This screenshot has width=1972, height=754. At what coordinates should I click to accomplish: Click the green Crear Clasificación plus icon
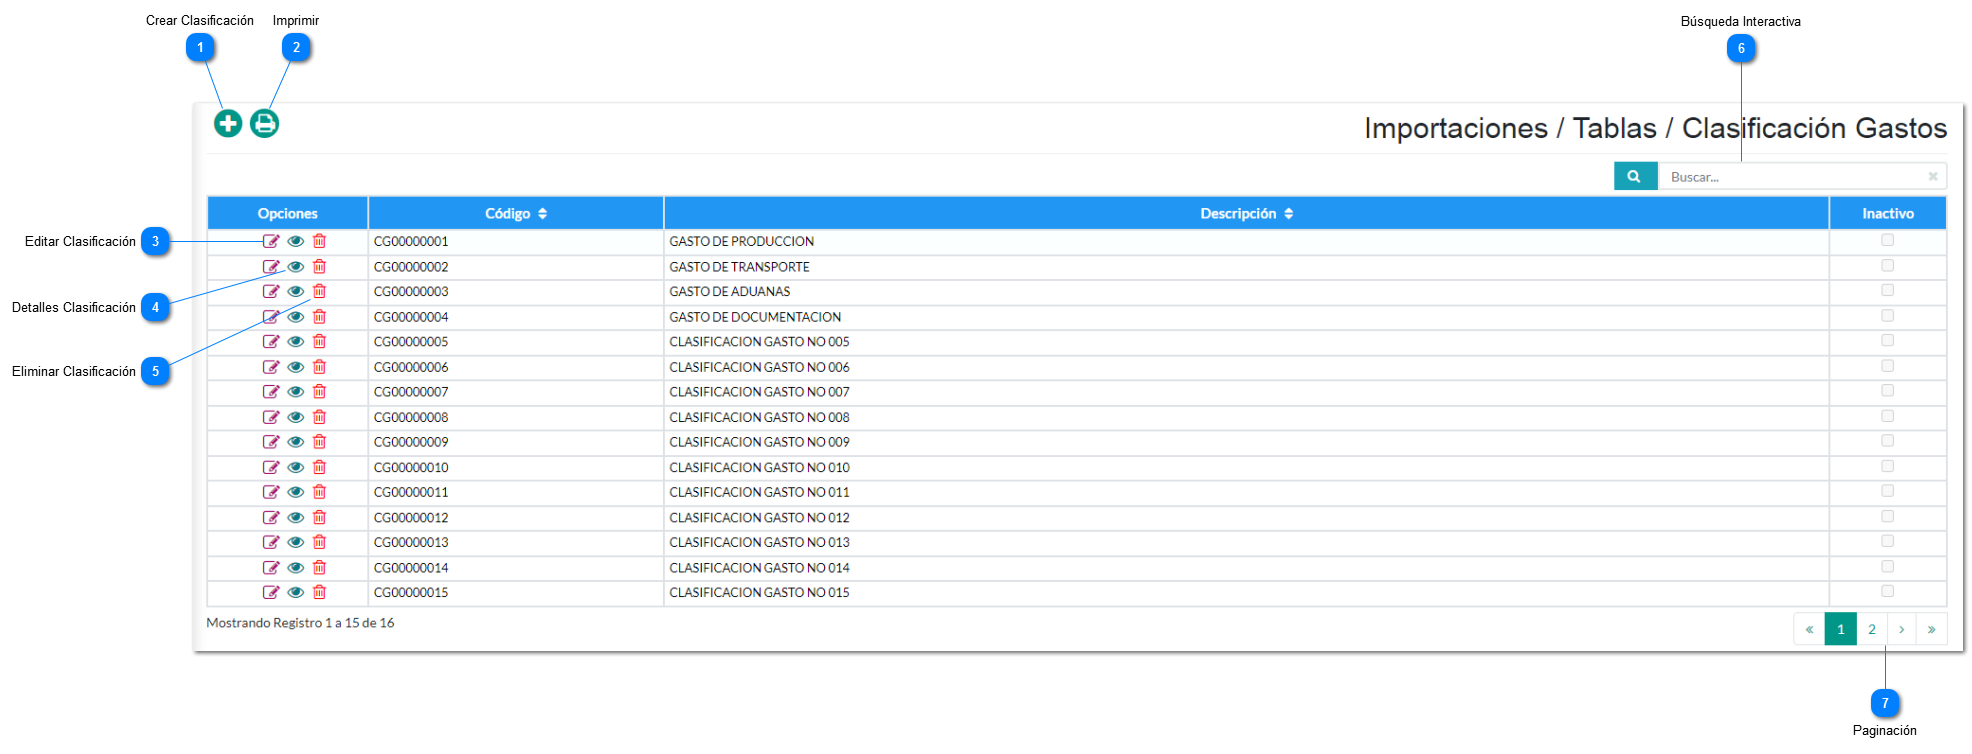[228, 123]
